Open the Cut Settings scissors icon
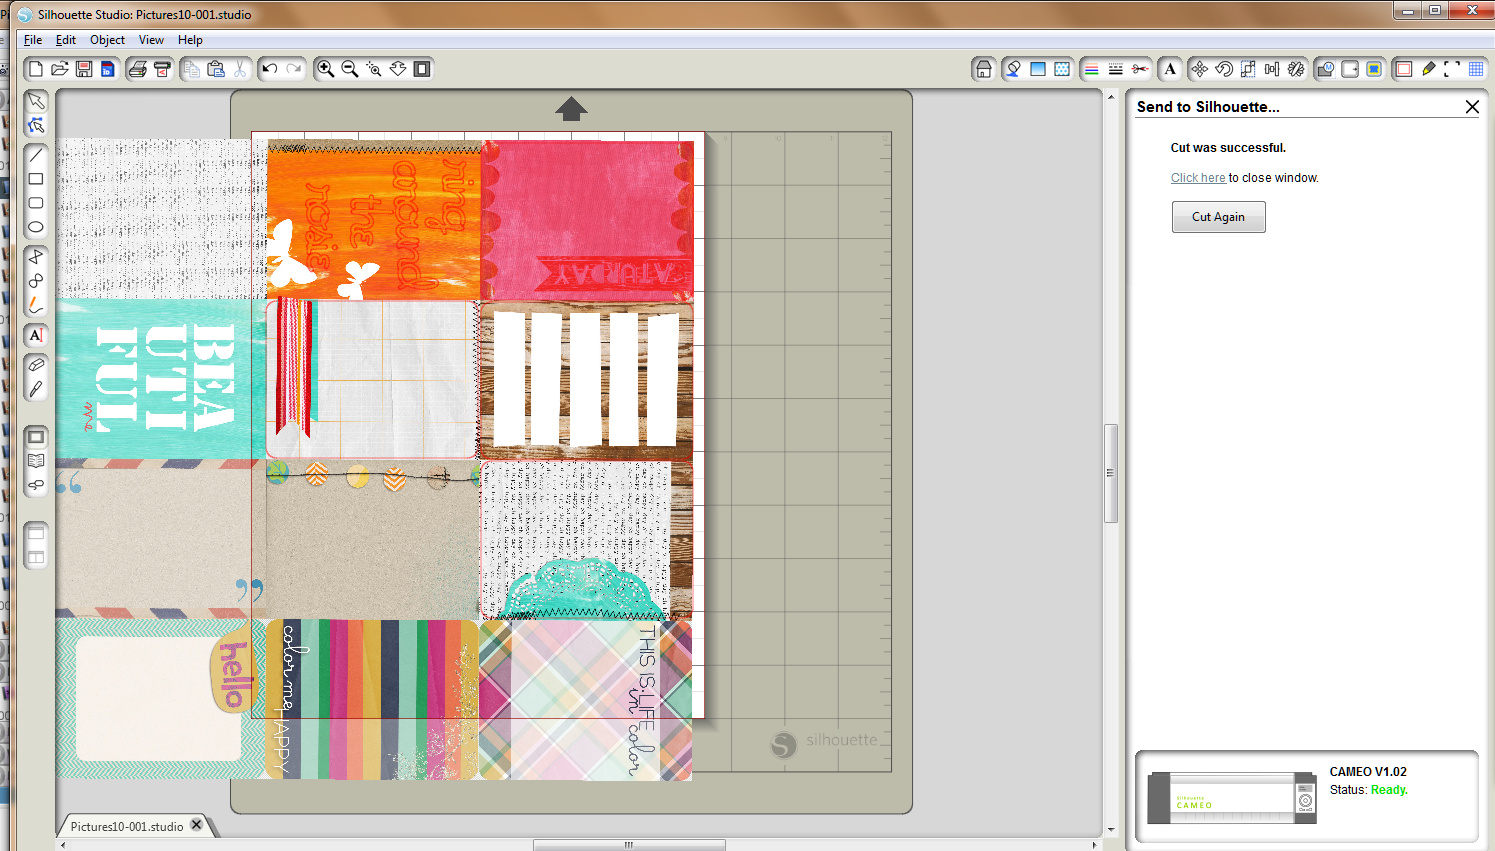 coord(1140,69)
